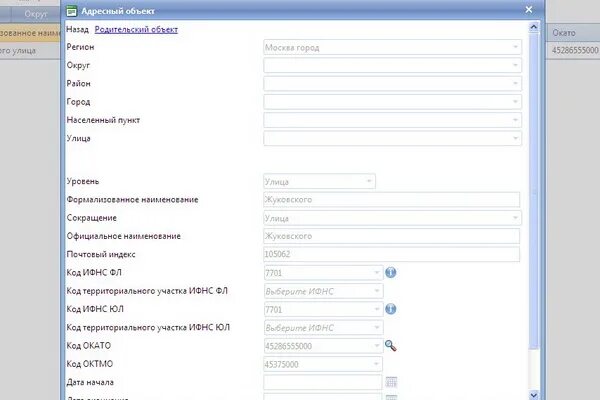Click the Дата начала input field
Viewport: 600px width, 400px height.
coord(323,382)
